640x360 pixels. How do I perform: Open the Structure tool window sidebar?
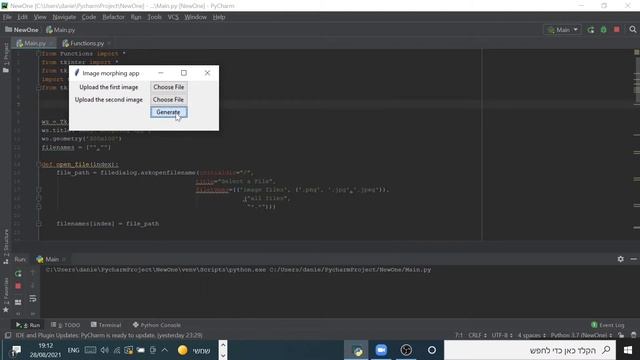pyautogui.click(x=6, y=246)
